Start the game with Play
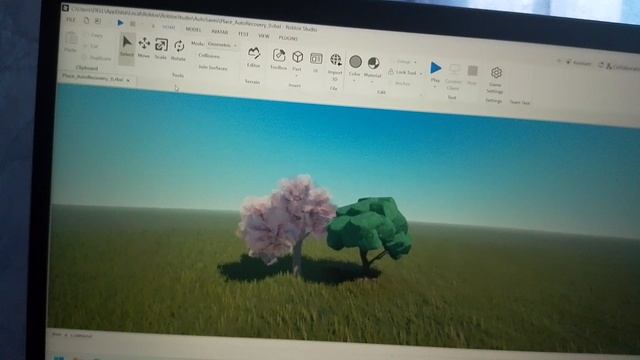 click(436, 71)
